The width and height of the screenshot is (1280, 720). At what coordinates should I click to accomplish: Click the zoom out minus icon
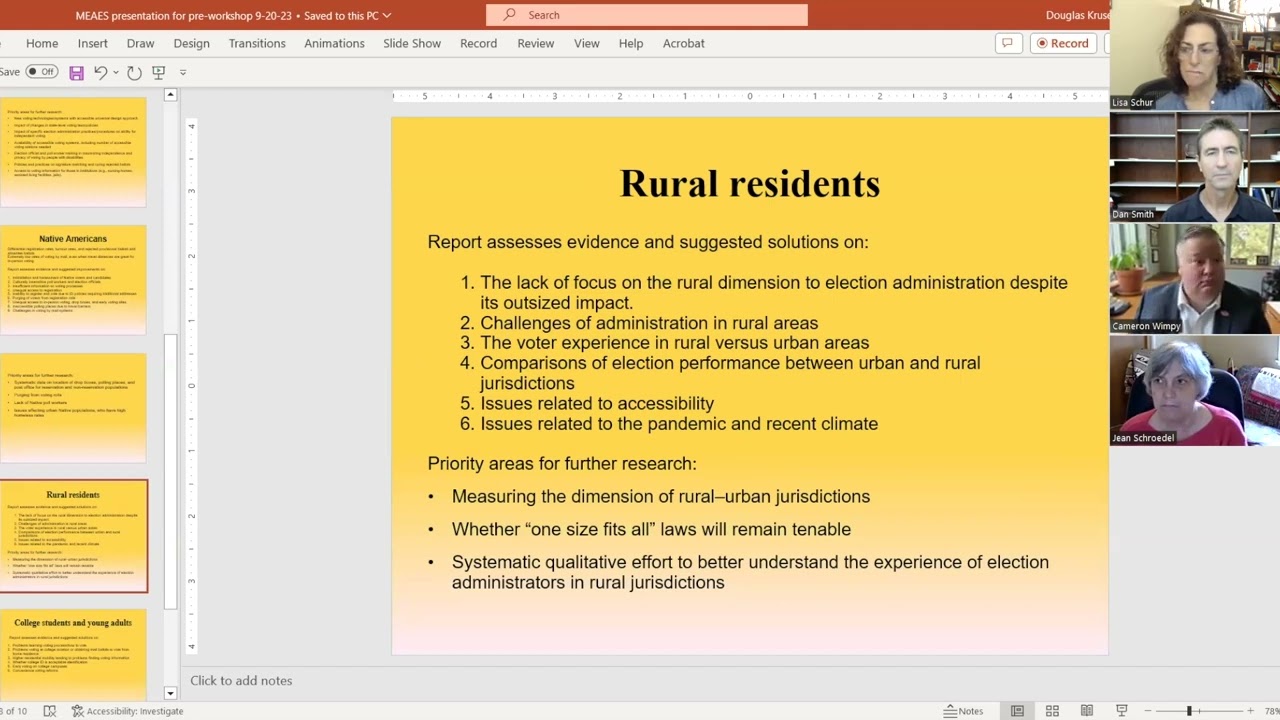tap(1148, 711)
